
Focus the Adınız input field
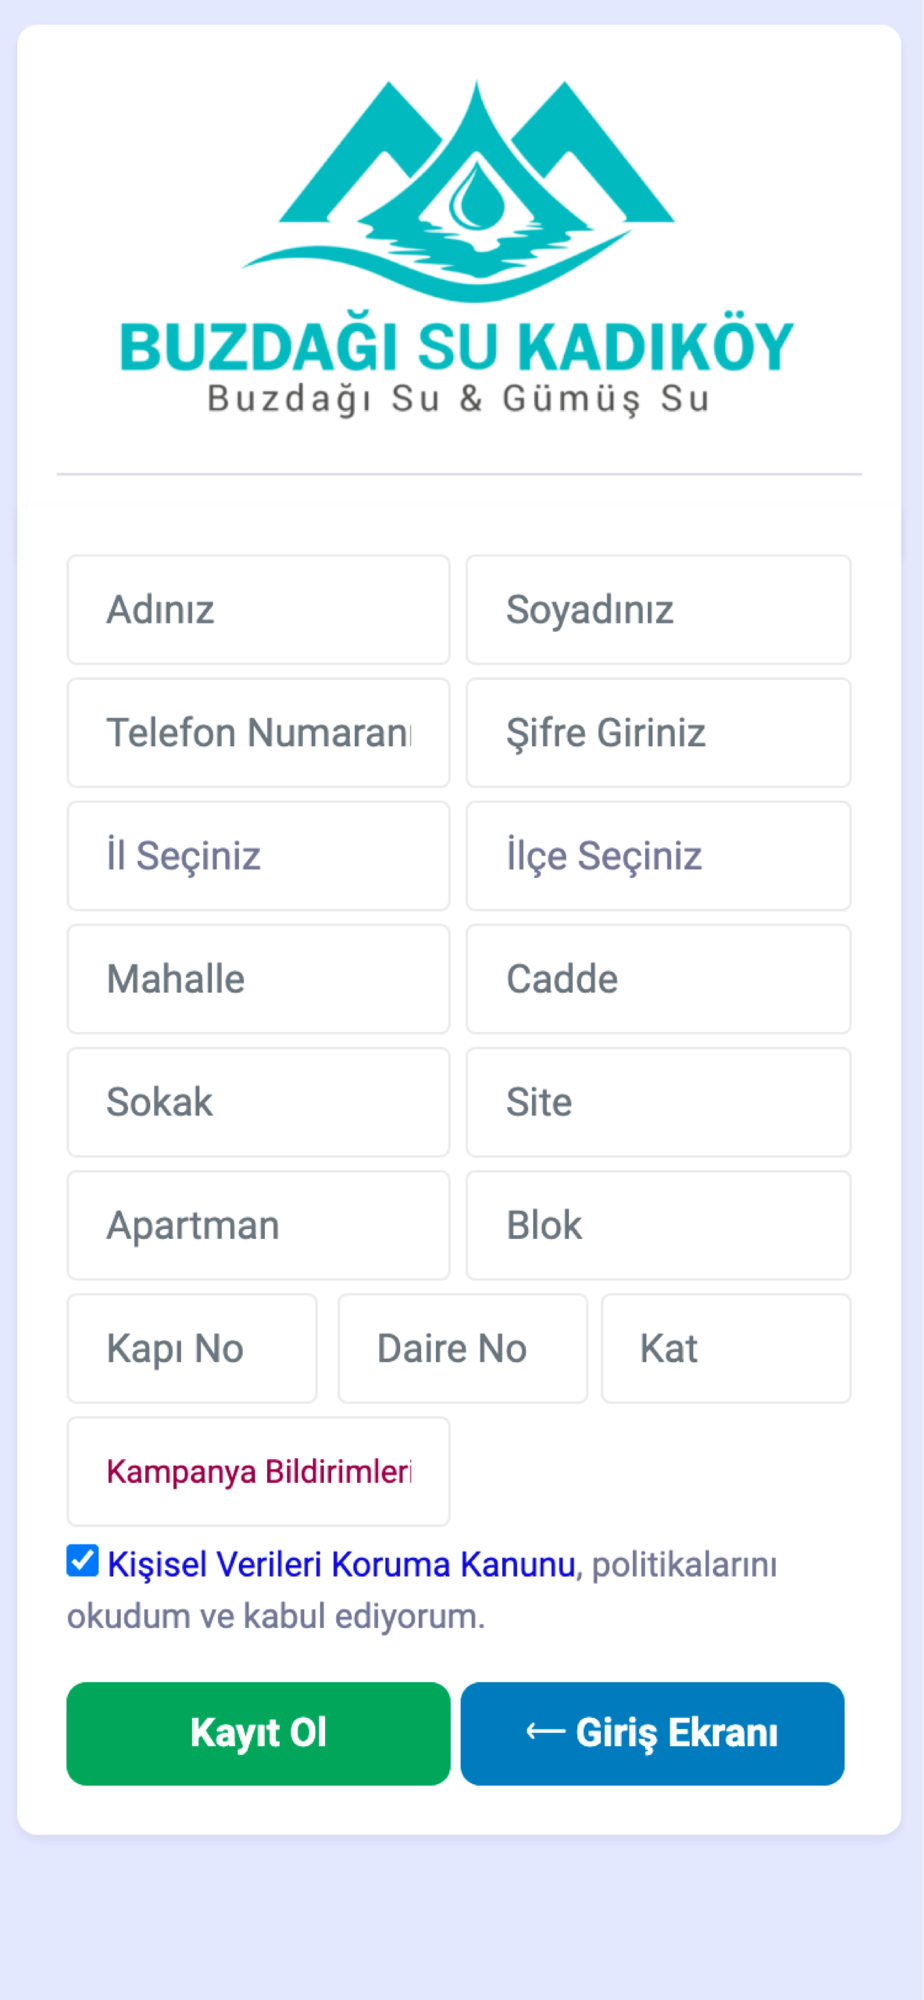(x=258, y=610)
